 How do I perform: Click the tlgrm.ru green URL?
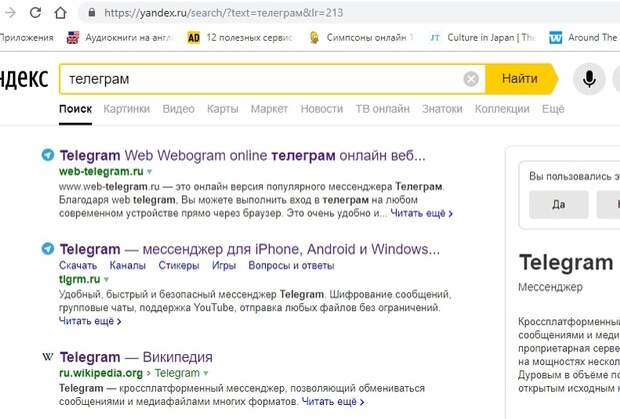pyautogui.click(x=79, y=279)
